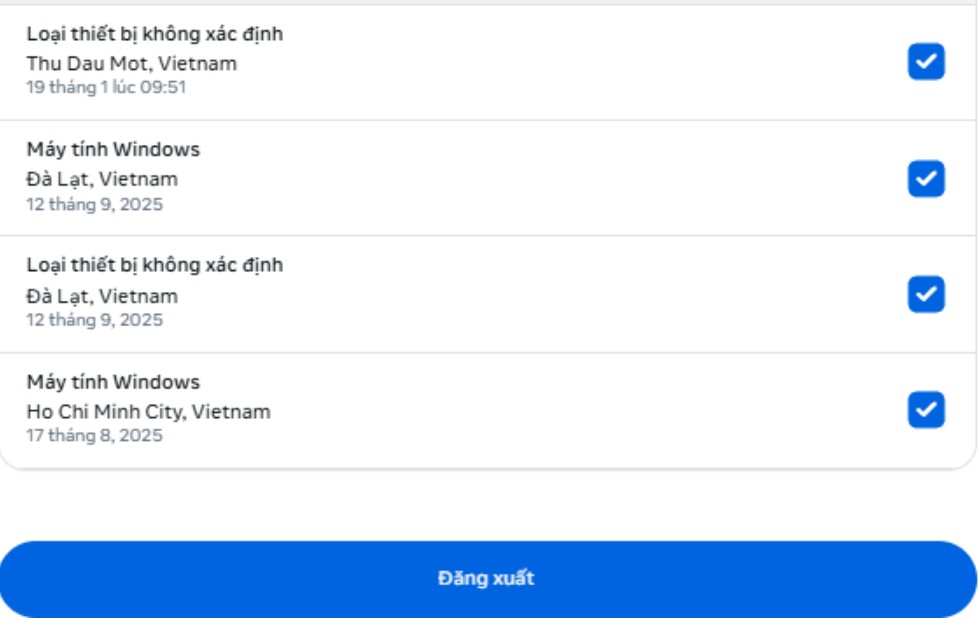Deselect the Ho Chi Minh City session checkbox
The image size is (978, 619).
tap(926, 410)
